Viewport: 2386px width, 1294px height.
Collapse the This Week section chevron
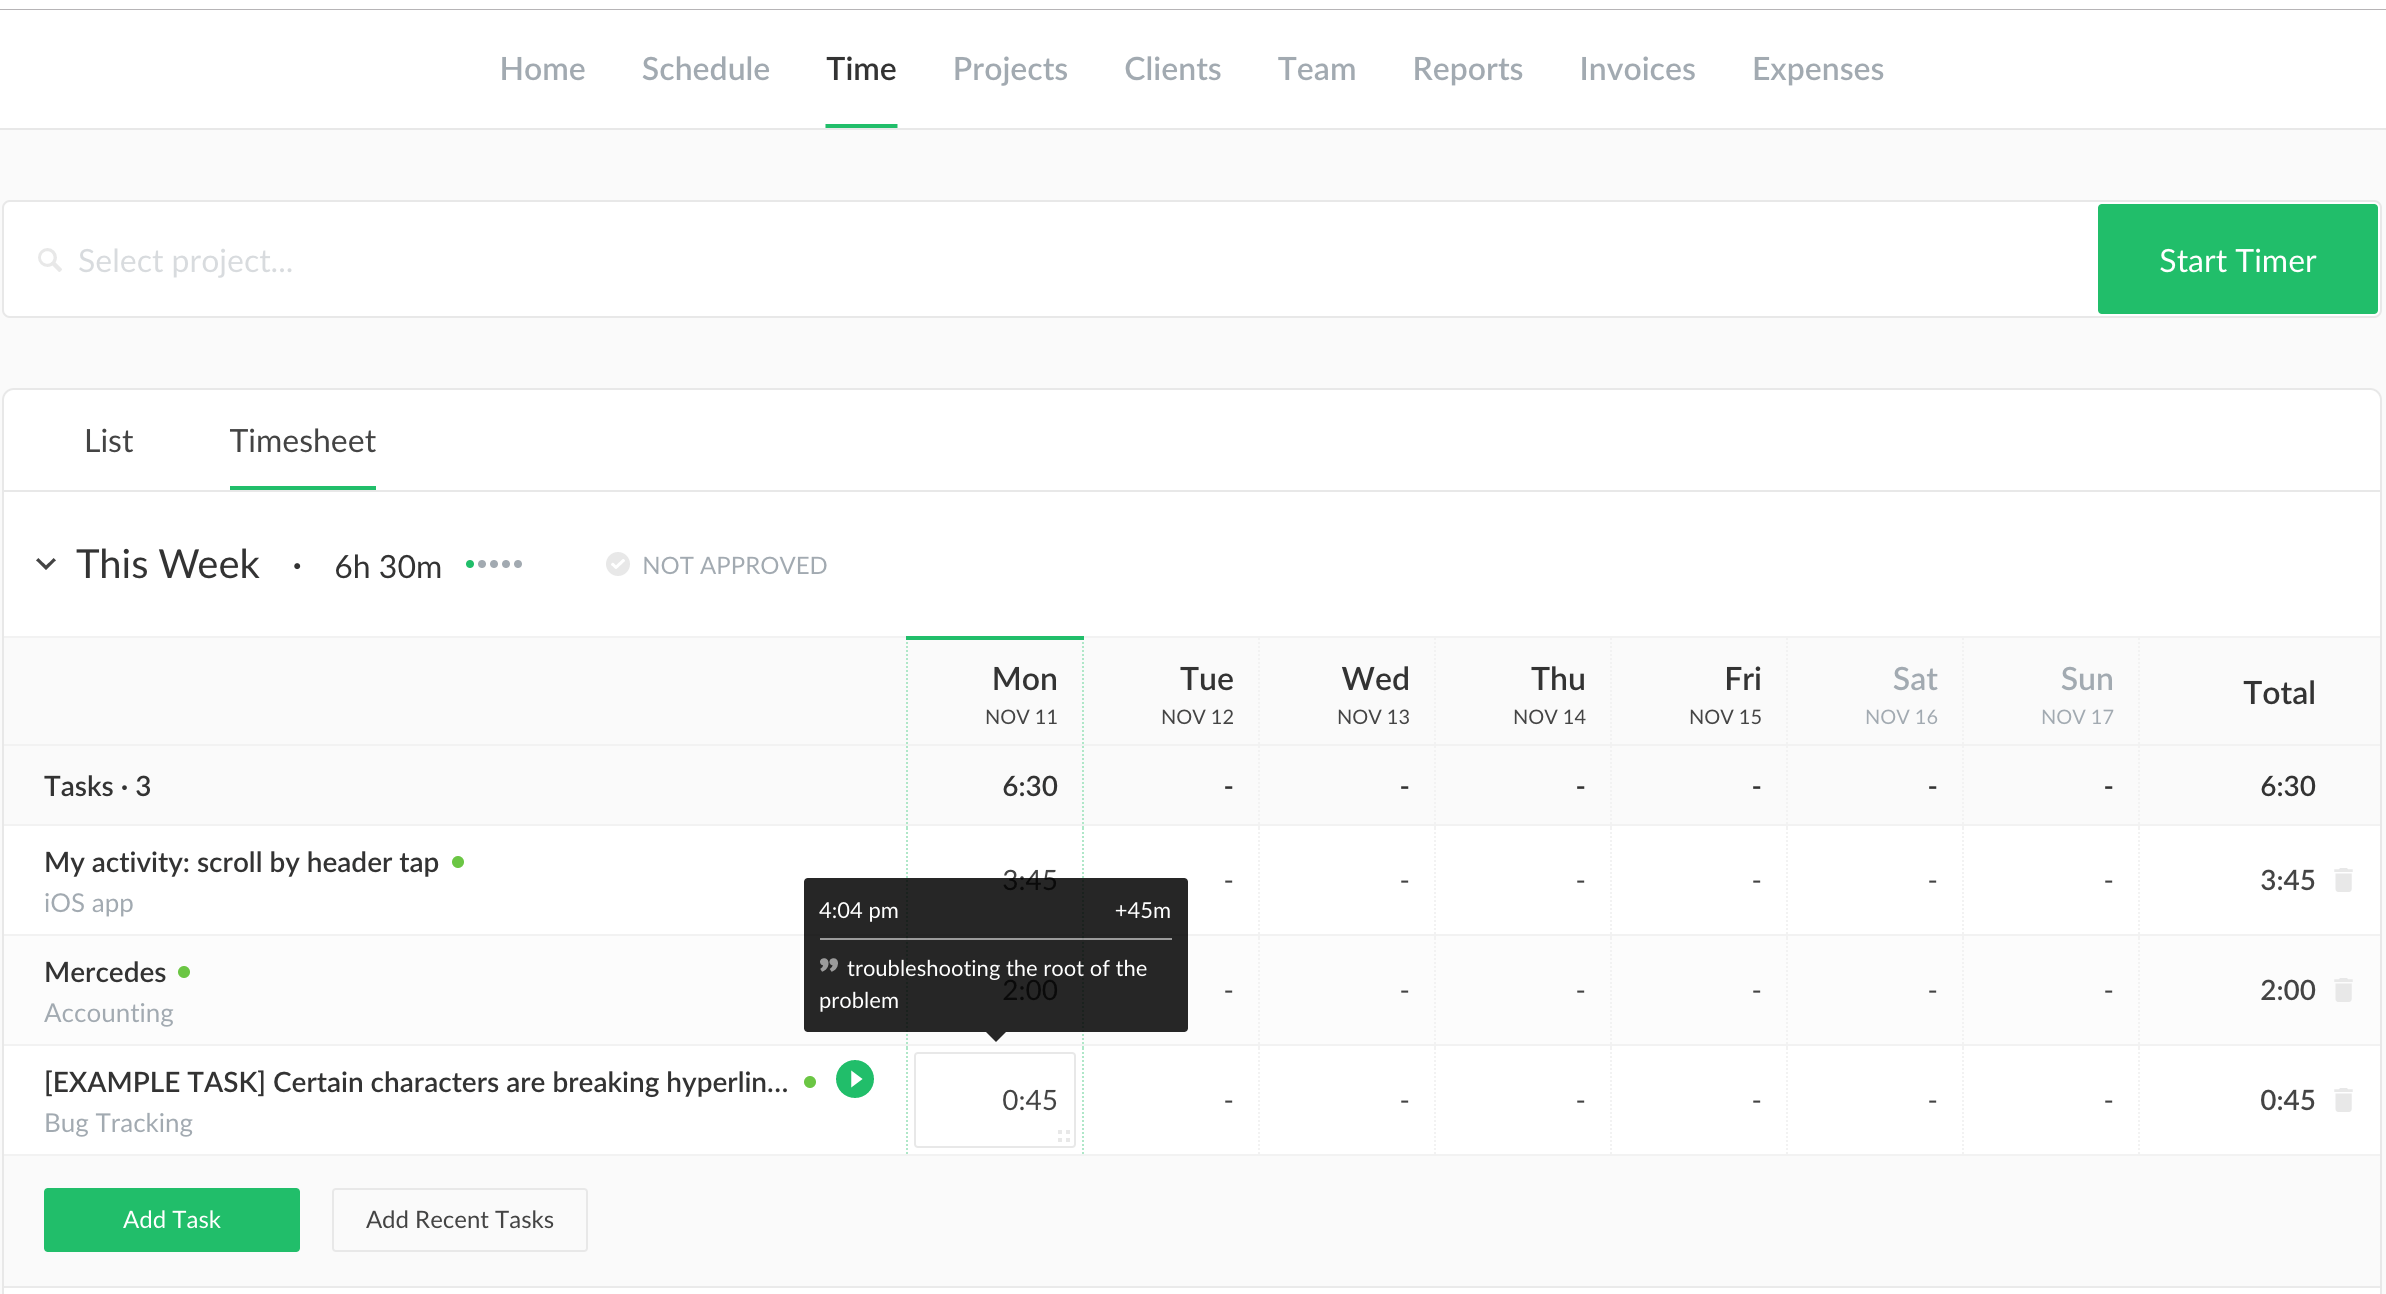tap(46, 564)
